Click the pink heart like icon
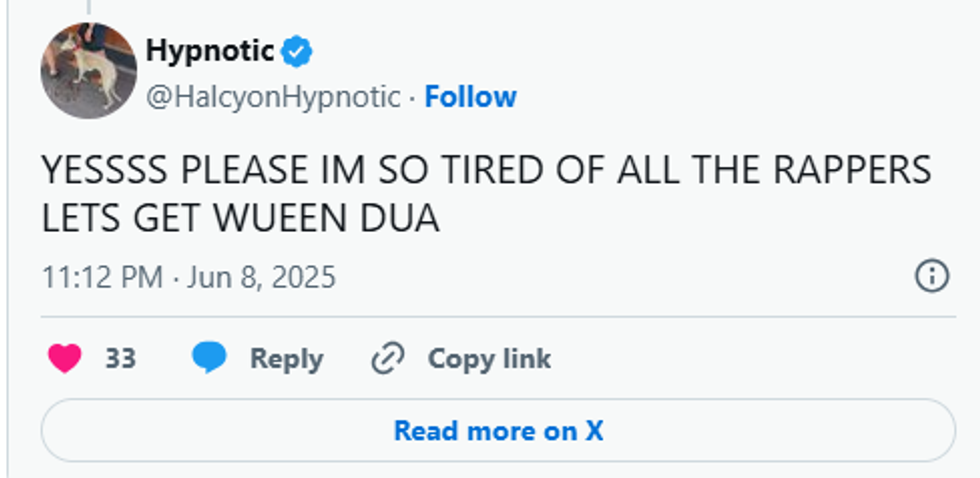Screen dimensions: 980x478 pyautogui.click(x=65, y=358)
